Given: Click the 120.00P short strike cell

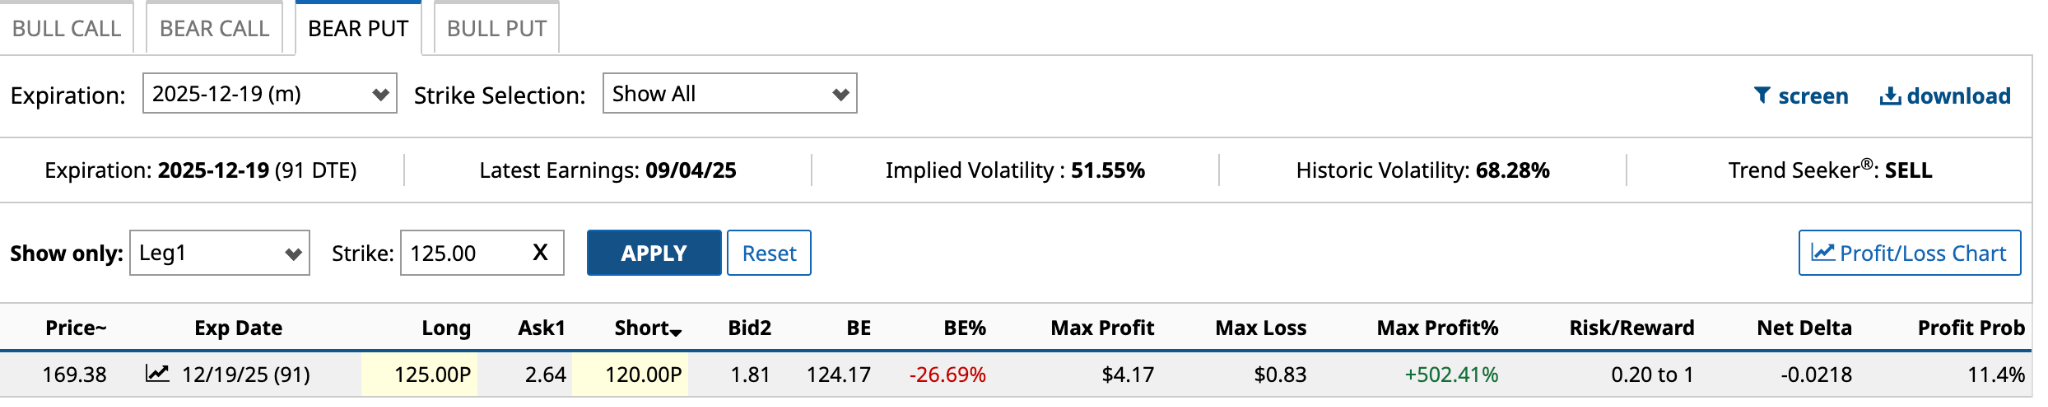Looking at the screenshot, I should [x=642, y=375].
